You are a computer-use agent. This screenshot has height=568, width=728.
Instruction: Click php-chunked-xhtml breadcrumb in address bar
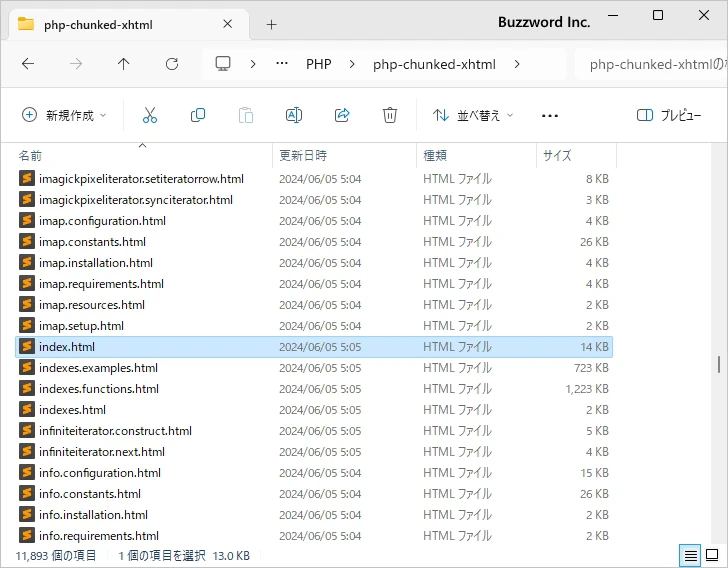[434, 64]
